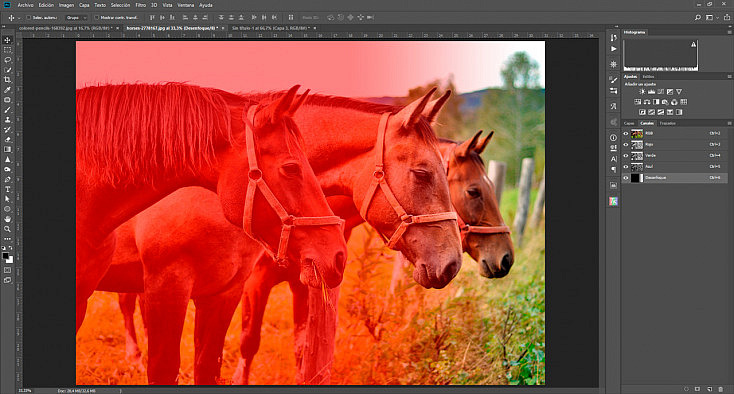Image resolution: width=734 pixels, height=394 pixels.
Task: Select the Move tool in the toolbar
Action: [x=7, y=40]
